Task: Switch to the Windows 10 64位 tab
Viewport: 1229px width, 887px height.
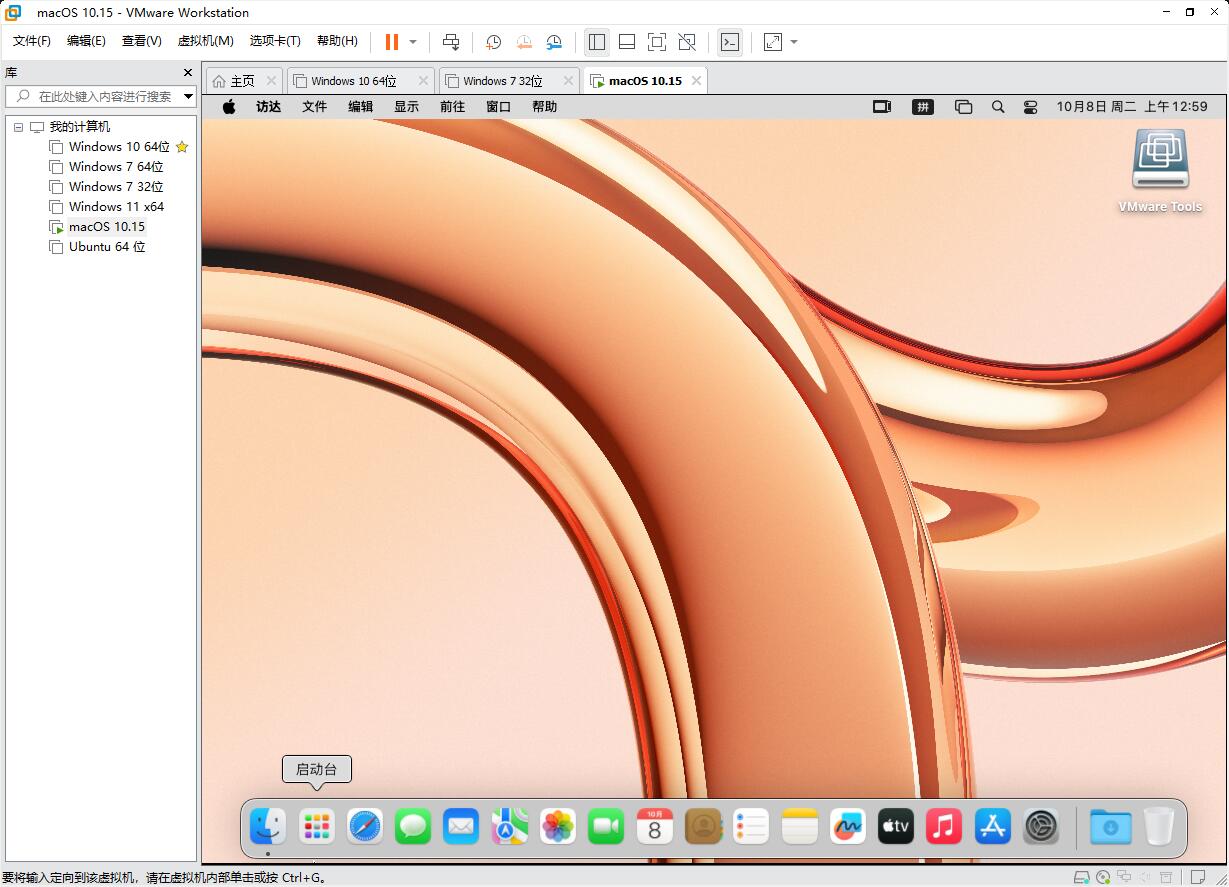Action: point(354,80)
